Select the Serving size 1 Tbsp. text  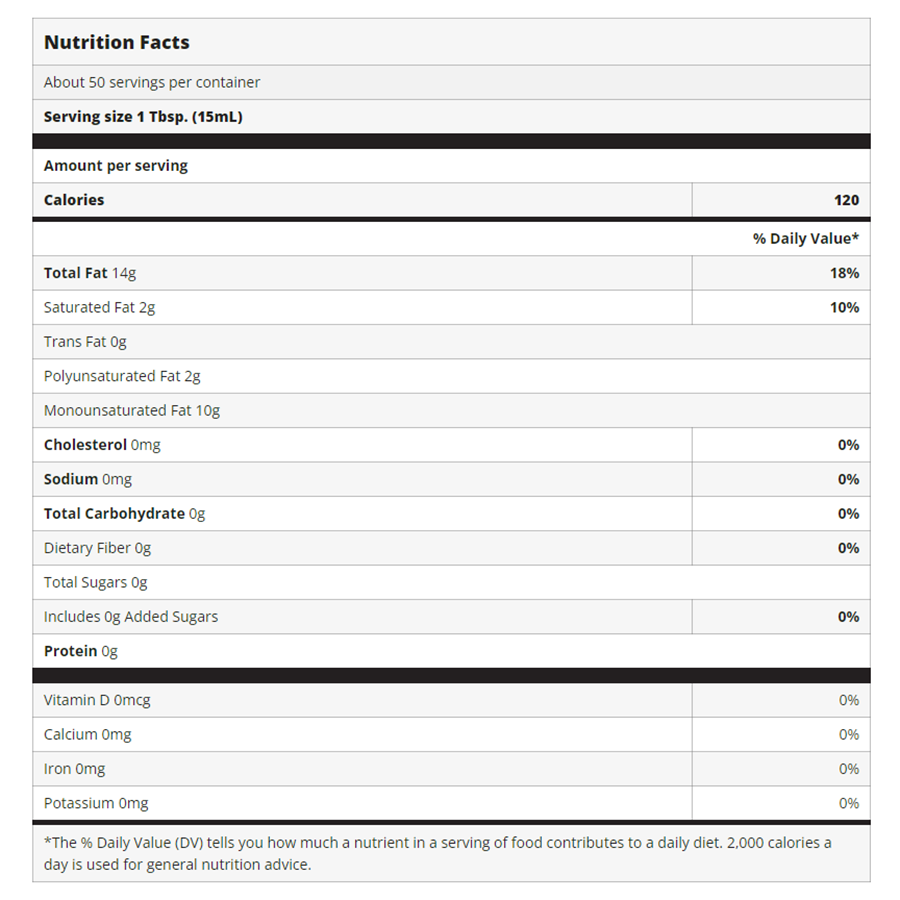pyautogui.click(x=143, y=117)
